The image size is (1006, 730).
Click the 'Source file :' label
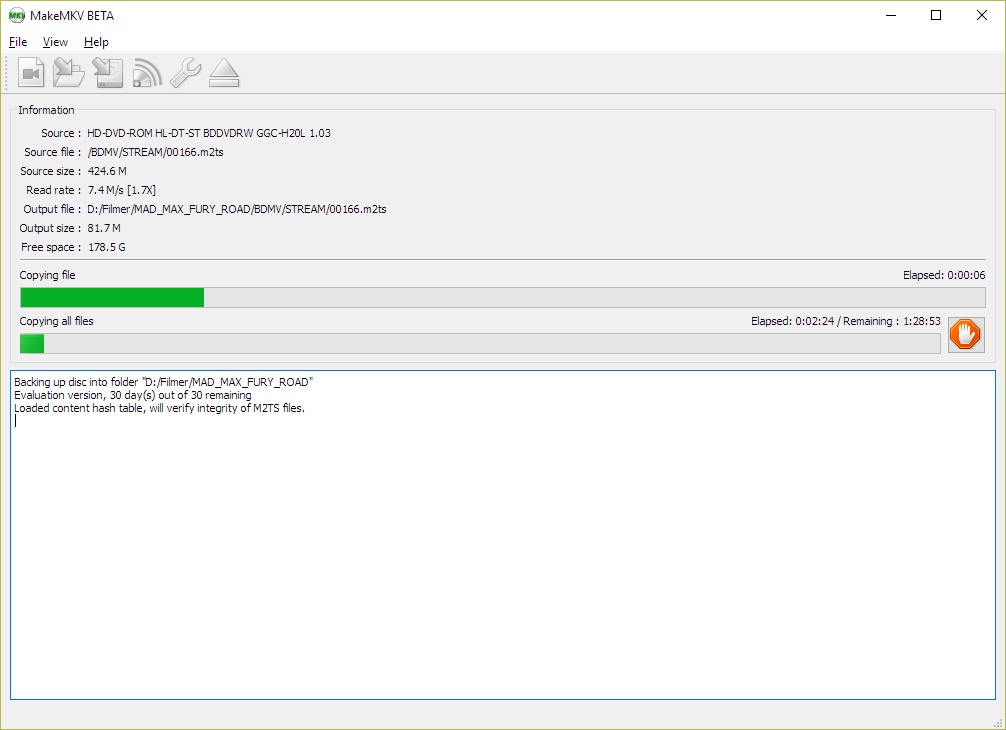(53, 152)
